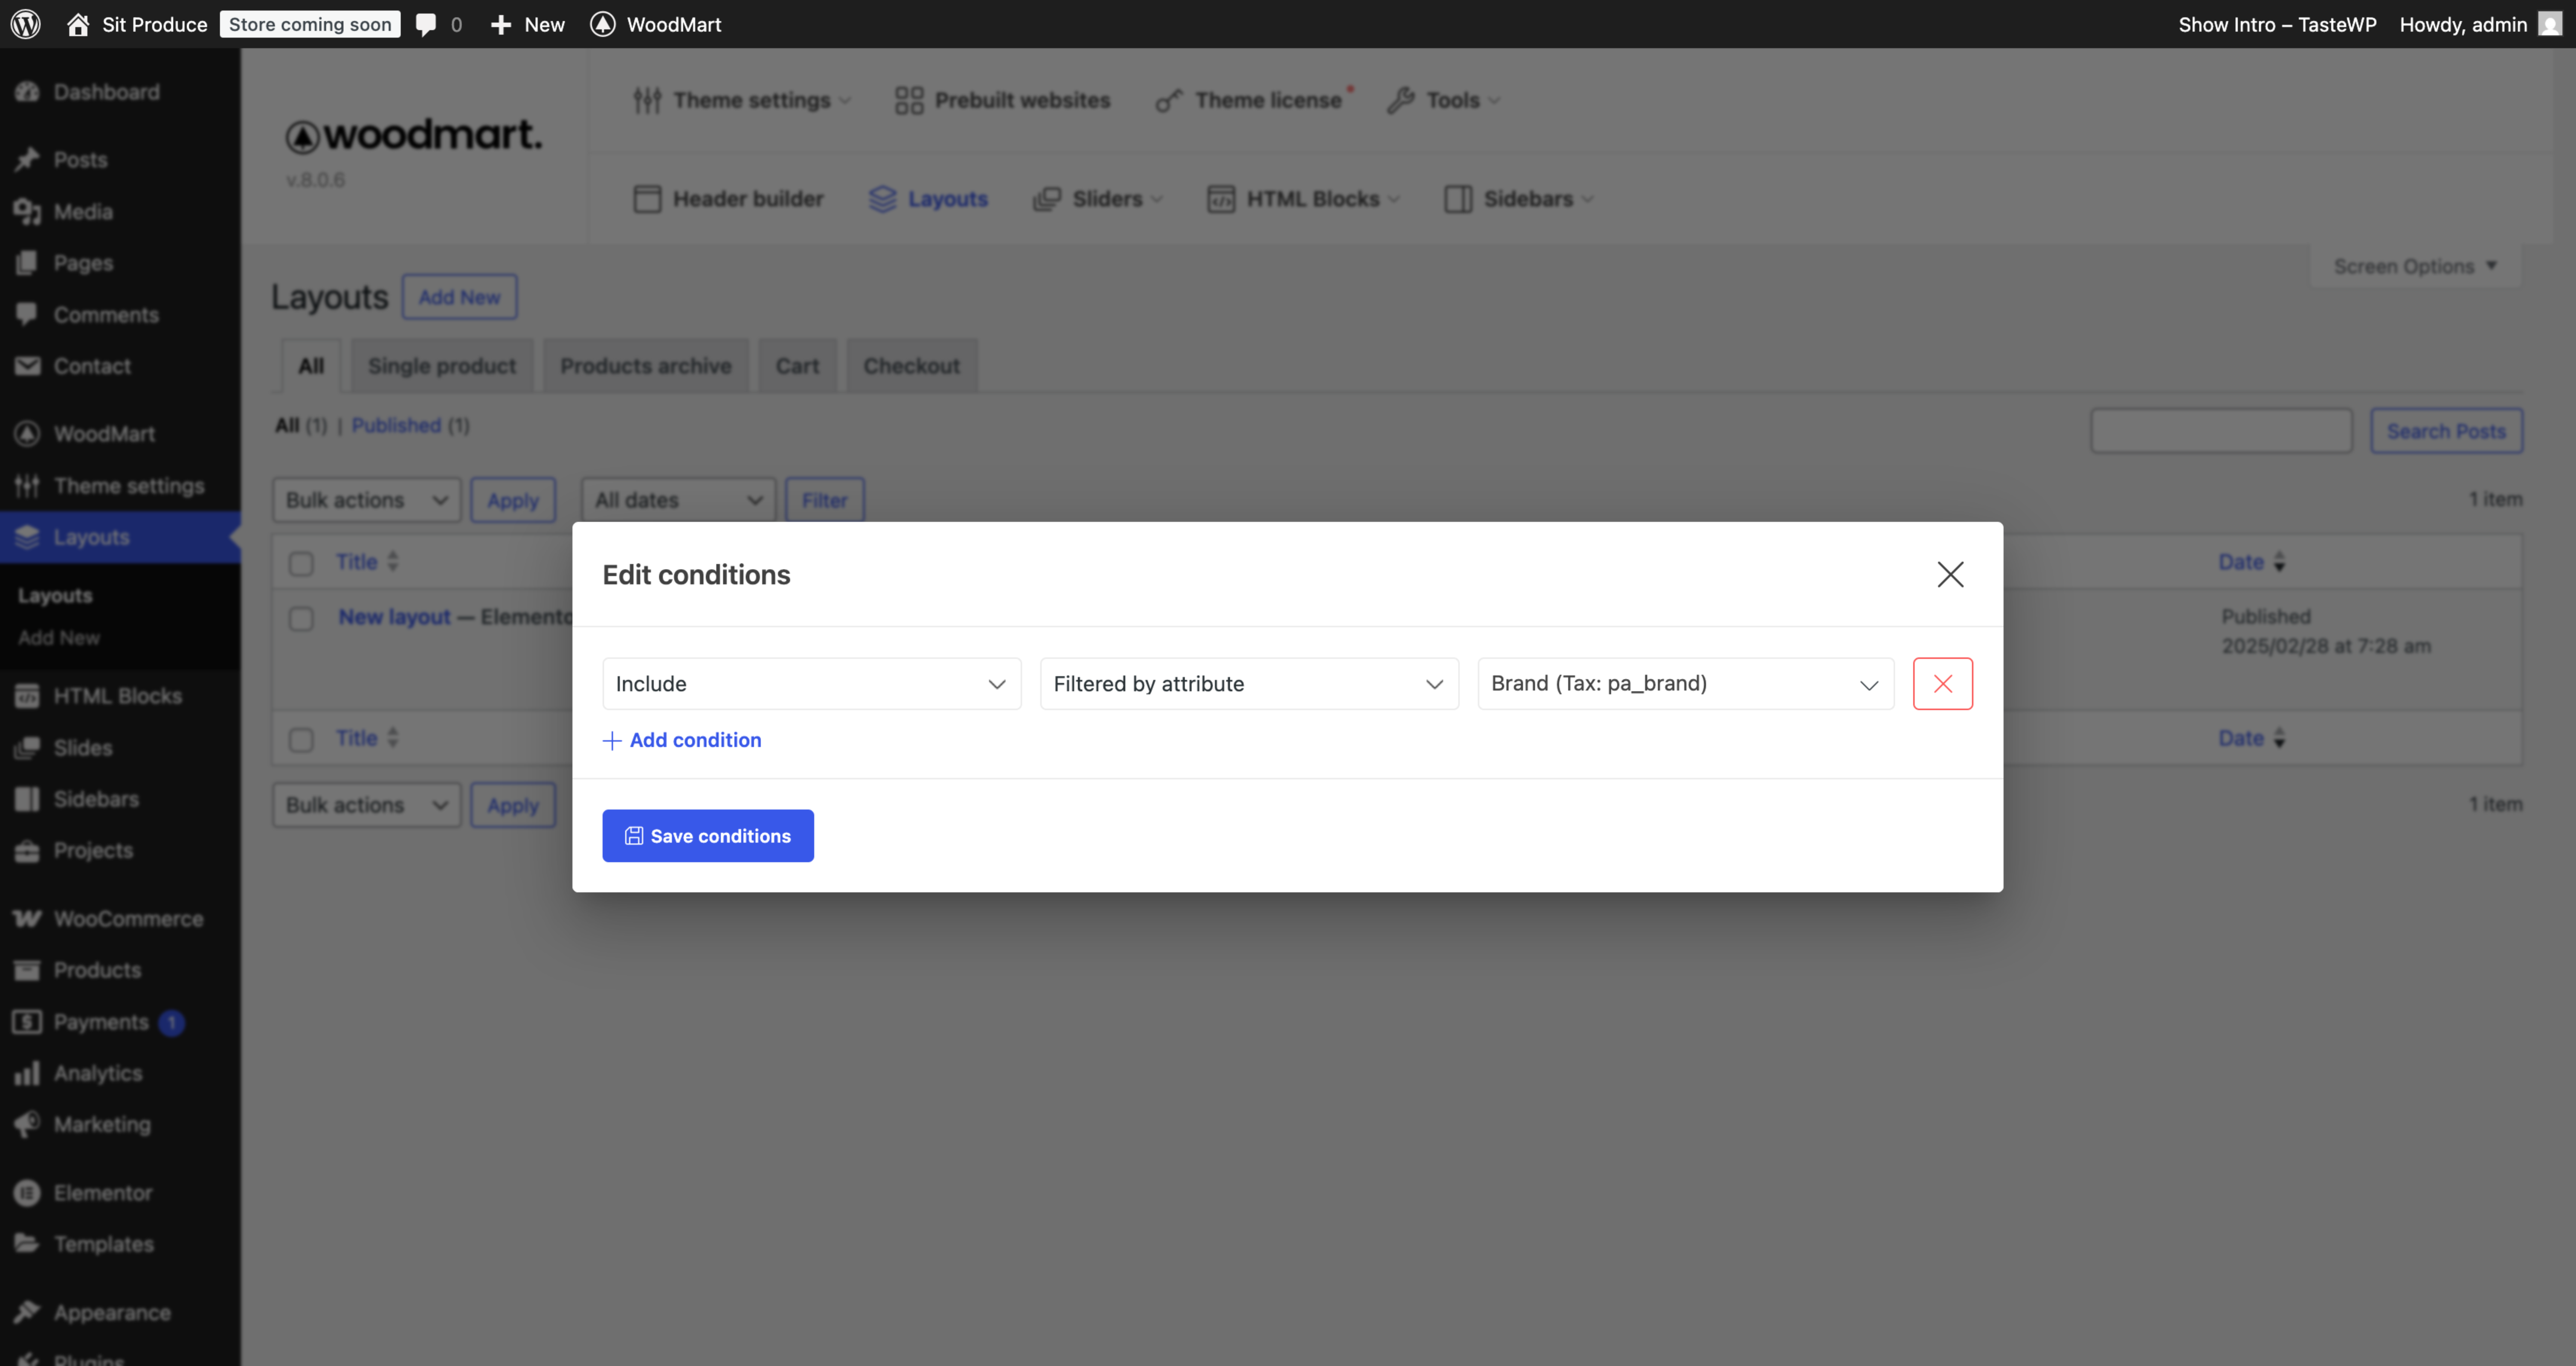
Task: Open the Layouts item in top navigation
Action: pyautogui.click(x=928, y=199)
